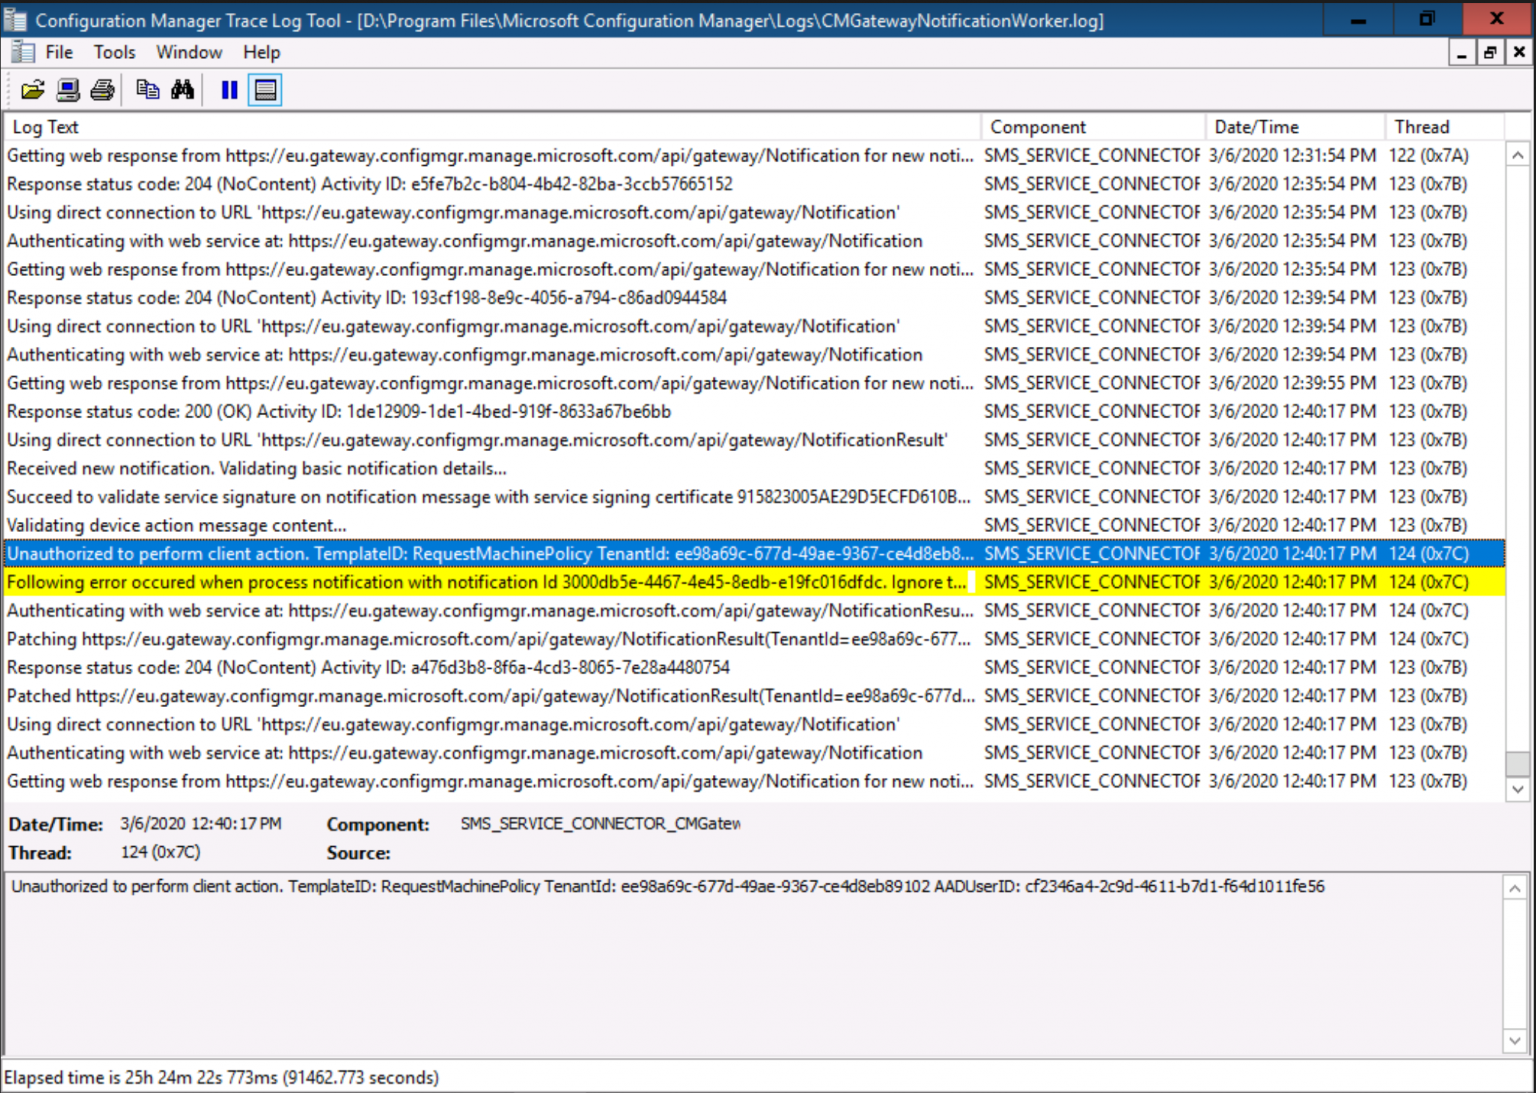Pause live log monitoring
Image resolution: width=1536 pixels, height=1093 pixels.
pos(228,89)
